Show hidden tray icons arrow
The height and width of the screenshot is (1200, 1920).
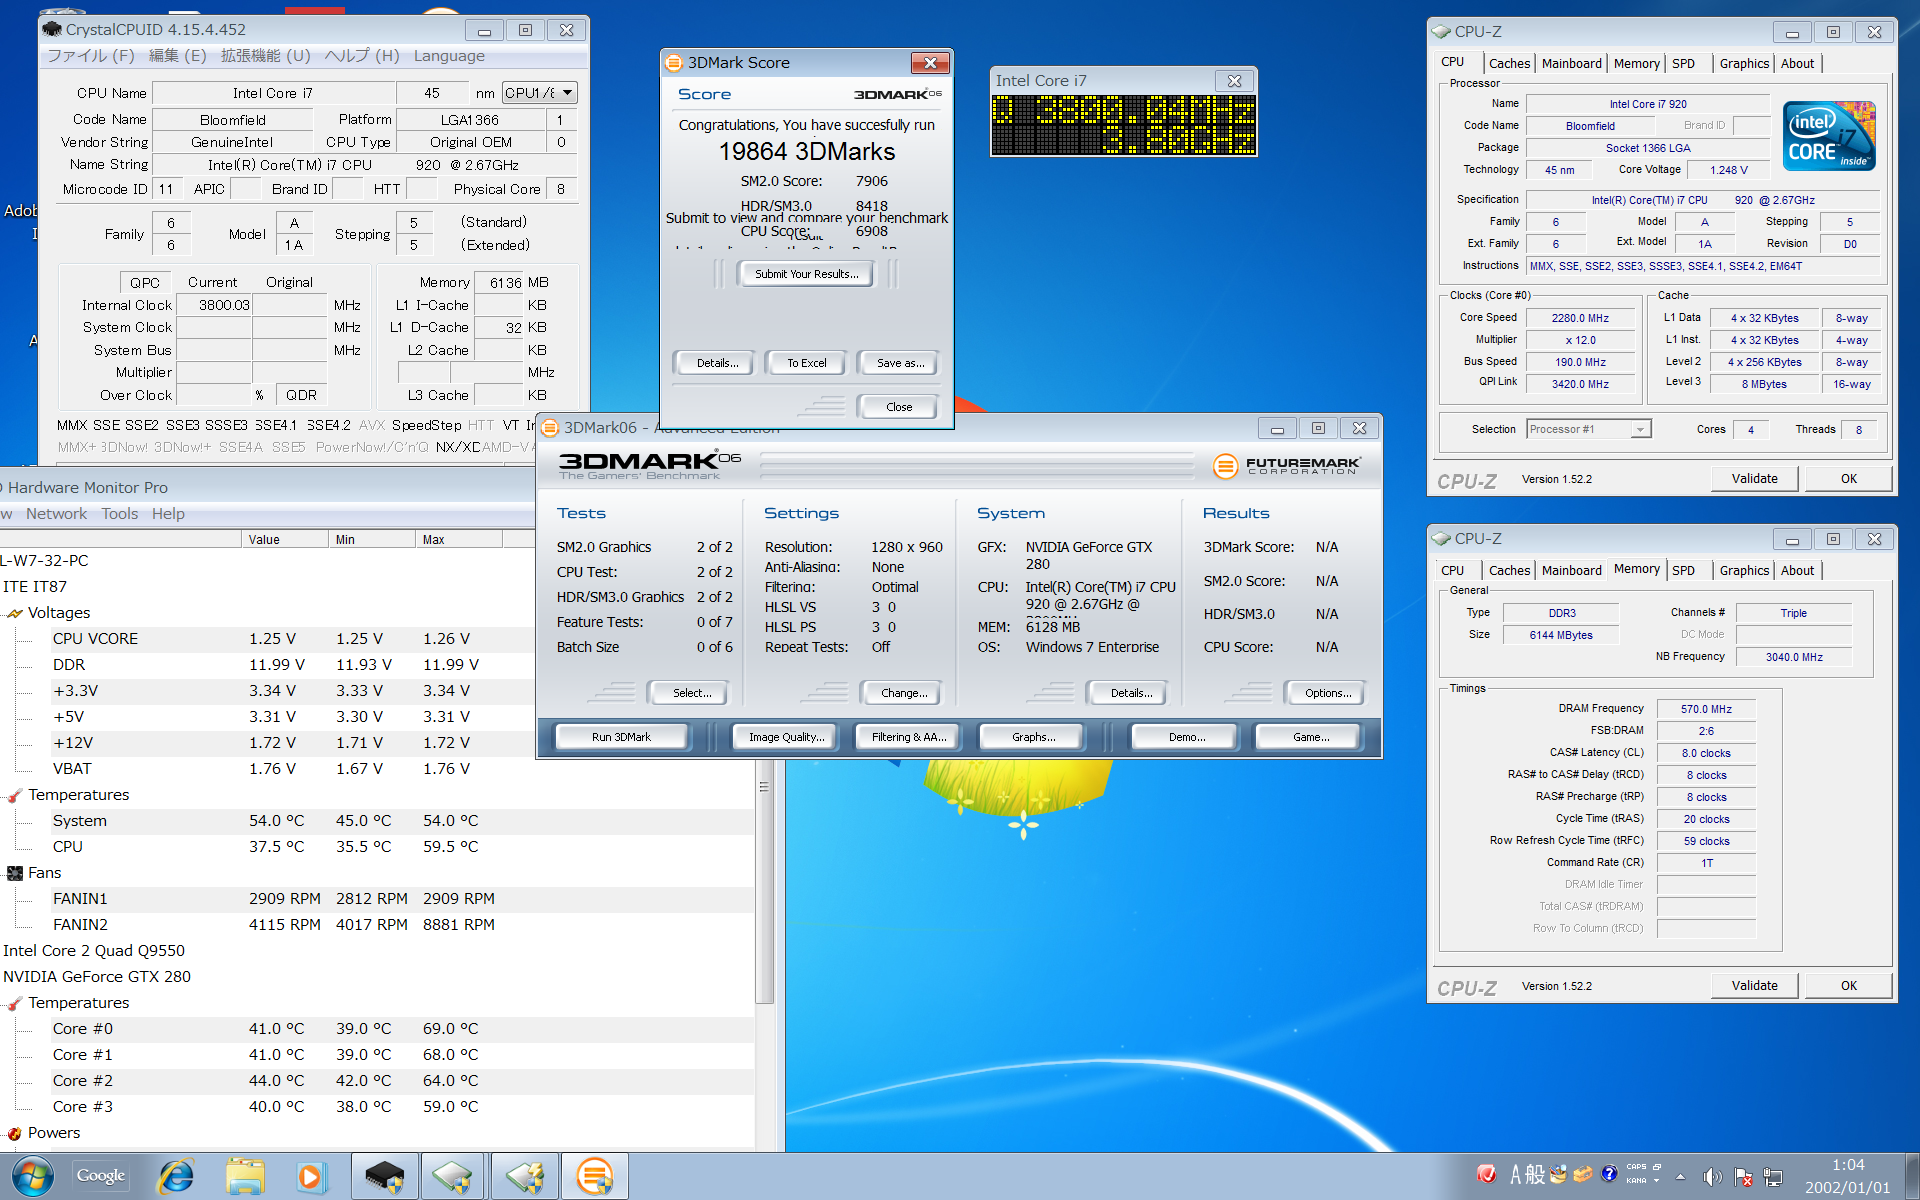coord(1680,1177)
